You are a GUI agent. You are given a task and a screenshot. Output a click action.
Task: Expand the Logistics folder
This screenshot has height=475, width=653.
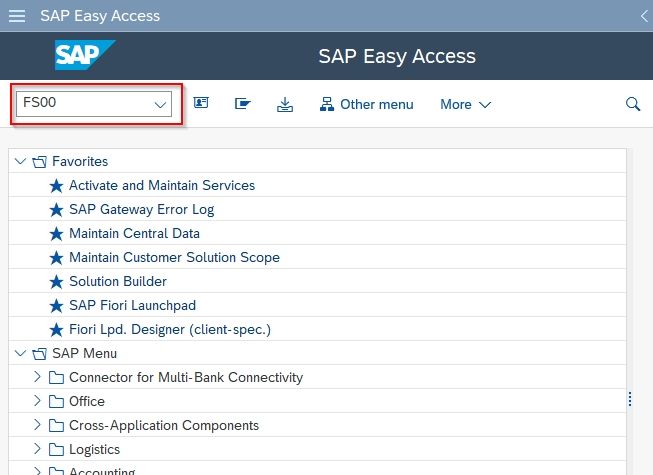[x=37, y=449]
